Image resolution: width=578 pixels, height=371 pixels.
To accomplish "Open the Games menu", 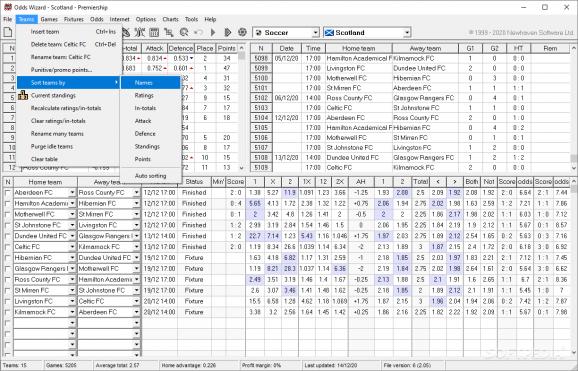I will [x=49, y=19].
